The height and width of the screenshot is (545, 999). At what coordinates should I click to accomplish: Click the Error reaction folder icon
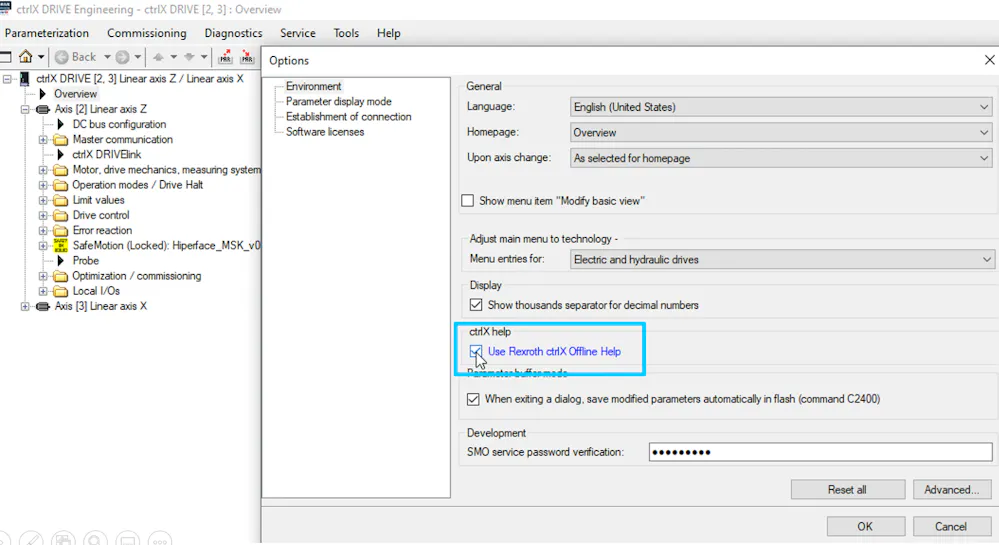click(x=61, y=231)
